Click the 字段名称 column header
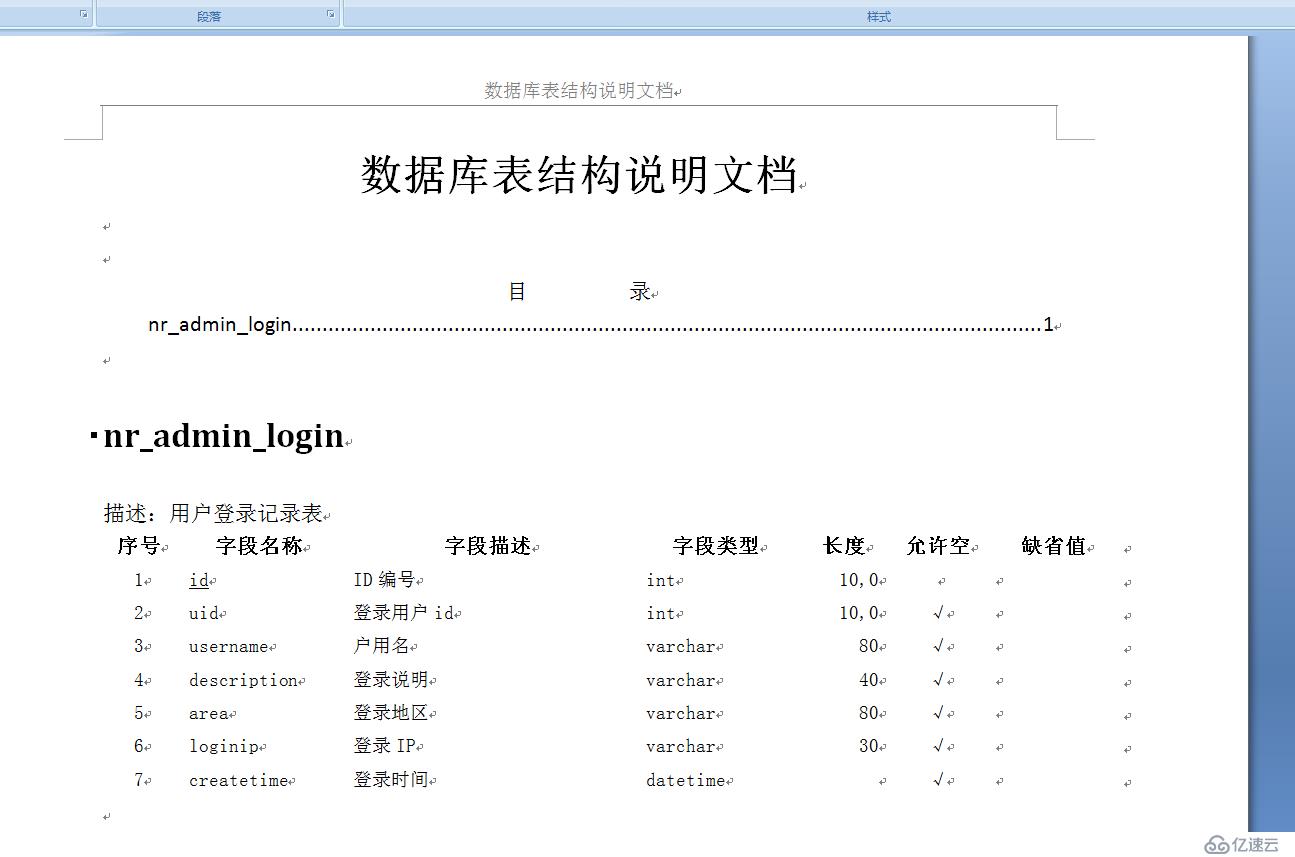The height and width of the screenshot is (857, 1295). coord(259,546)
